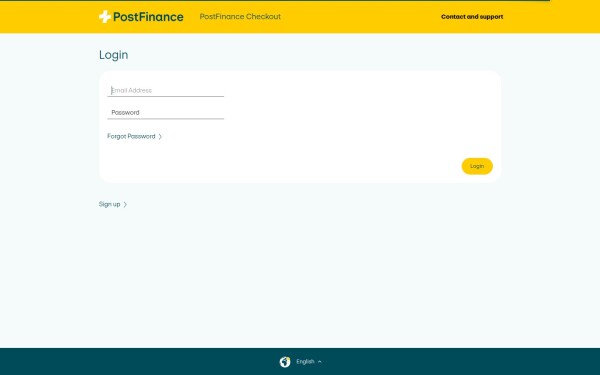The width and height of the screenshot is (600, 375).
Task: Click the PostFinance logo in the header
Action: (x=141, y=17)
